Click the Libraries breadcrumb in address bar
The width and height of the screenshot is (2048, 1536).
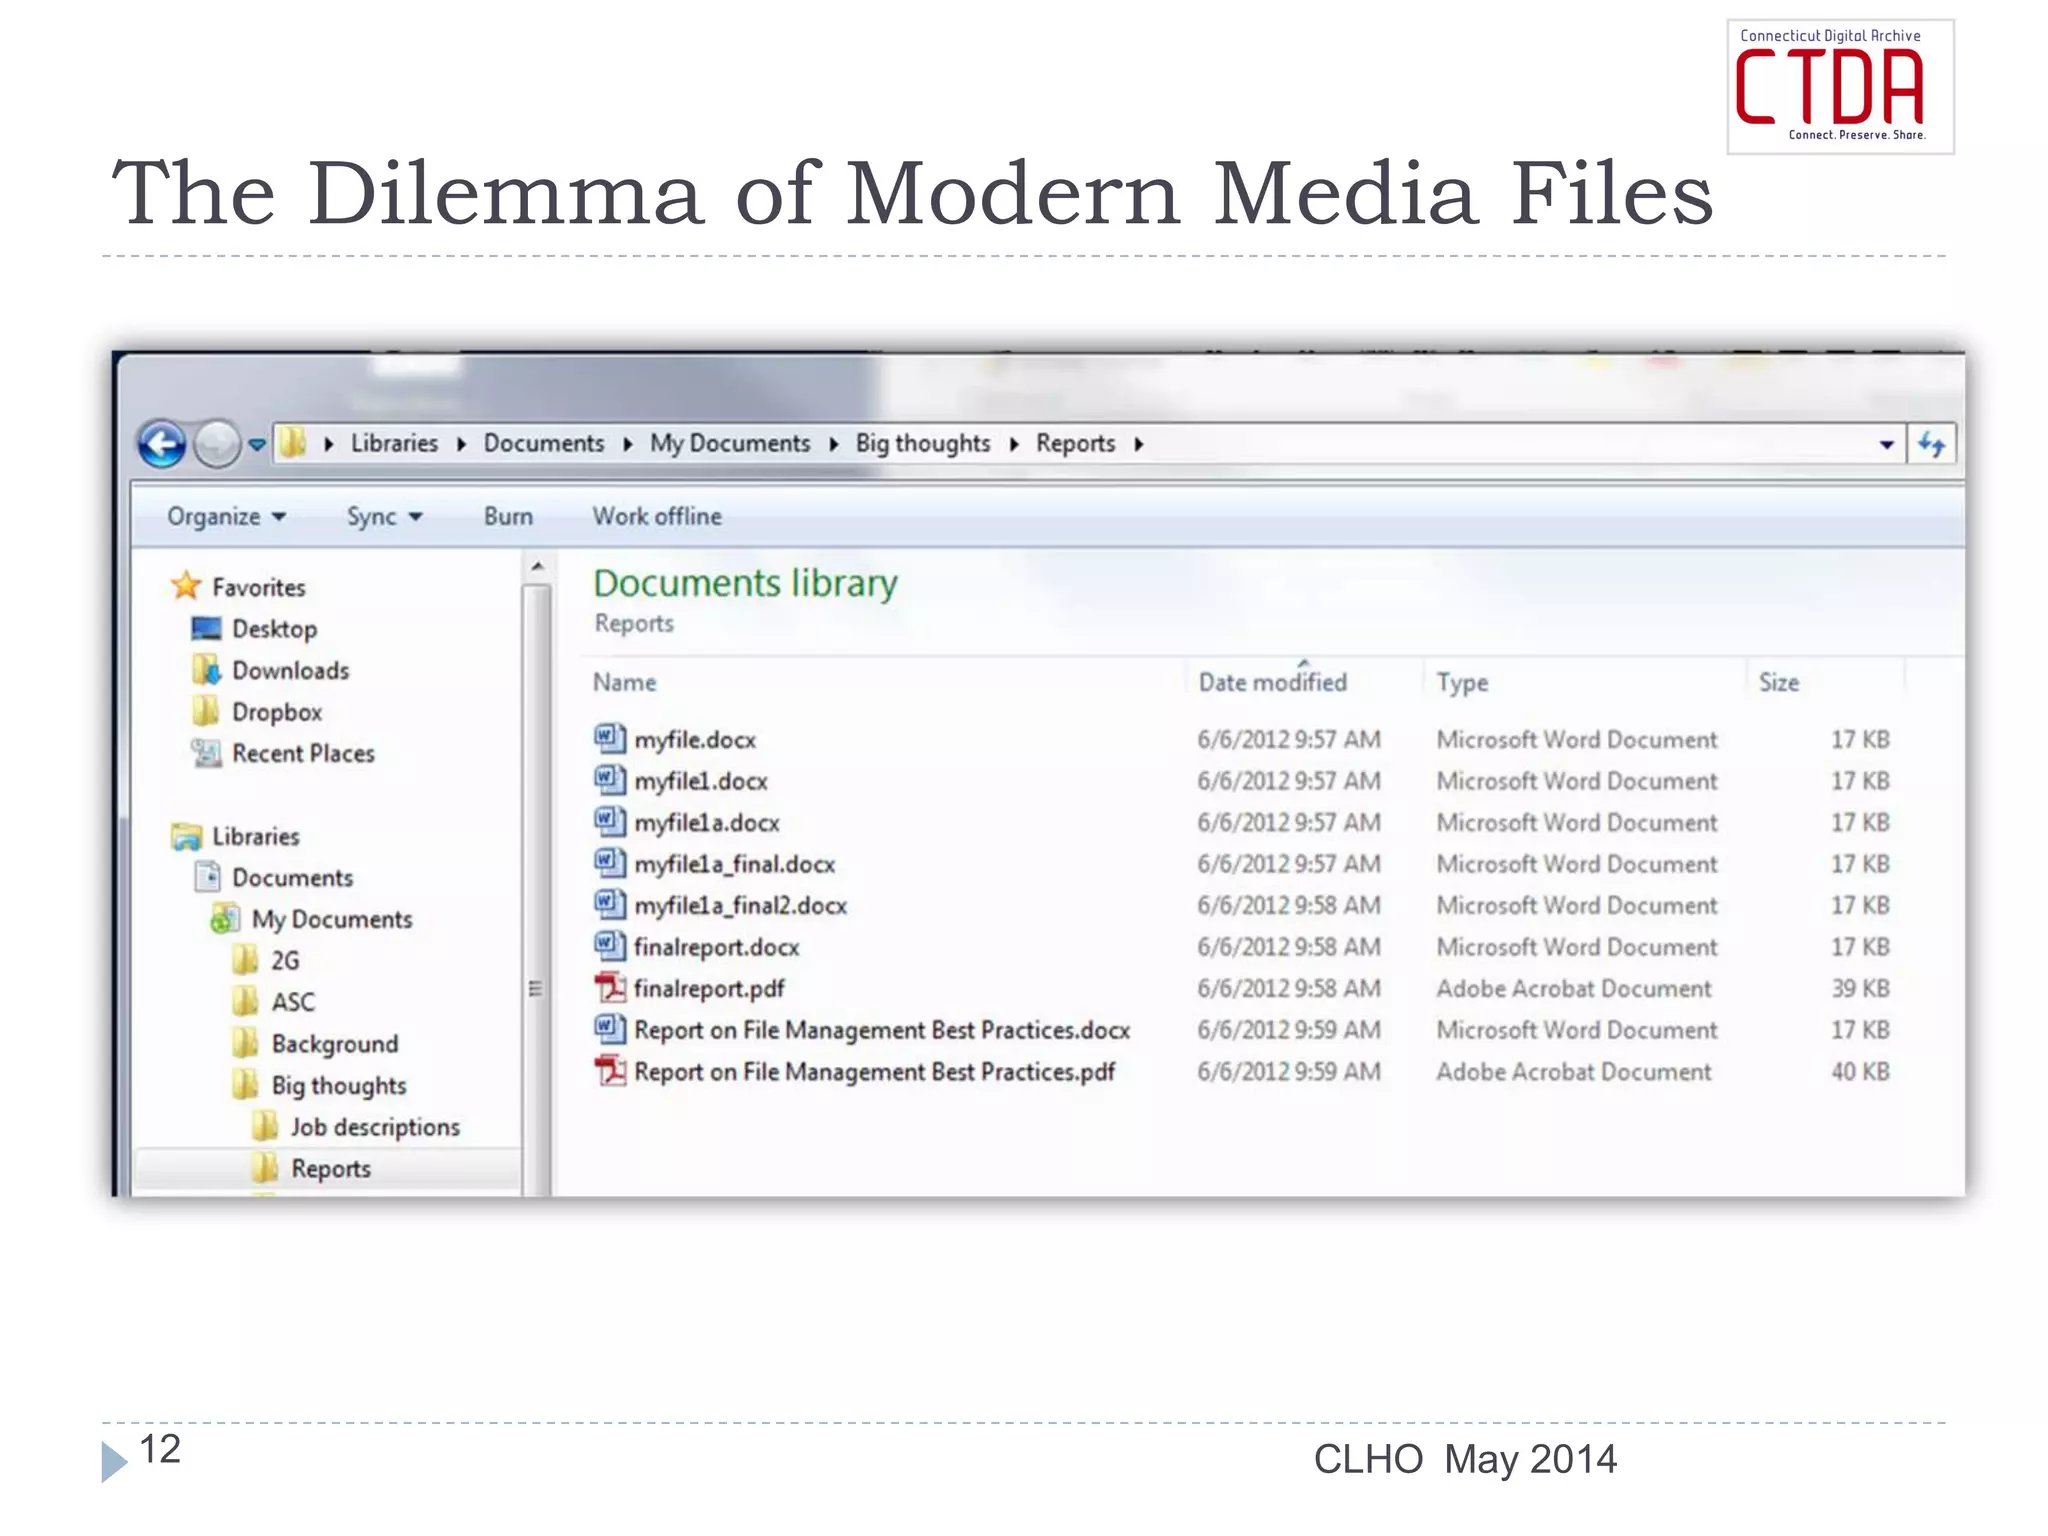(394, 443)
